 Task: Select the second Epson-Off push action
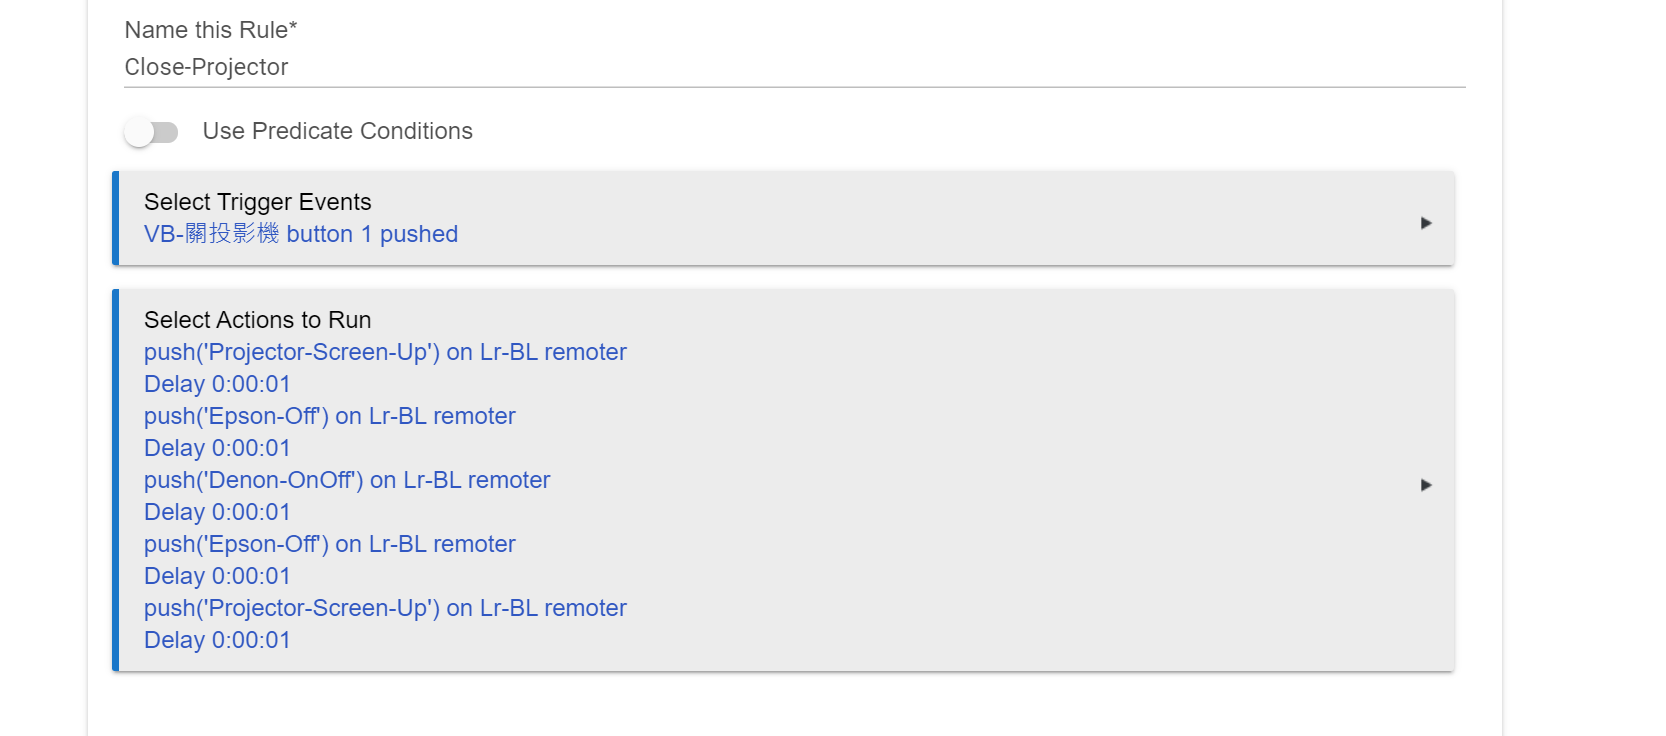330,544
